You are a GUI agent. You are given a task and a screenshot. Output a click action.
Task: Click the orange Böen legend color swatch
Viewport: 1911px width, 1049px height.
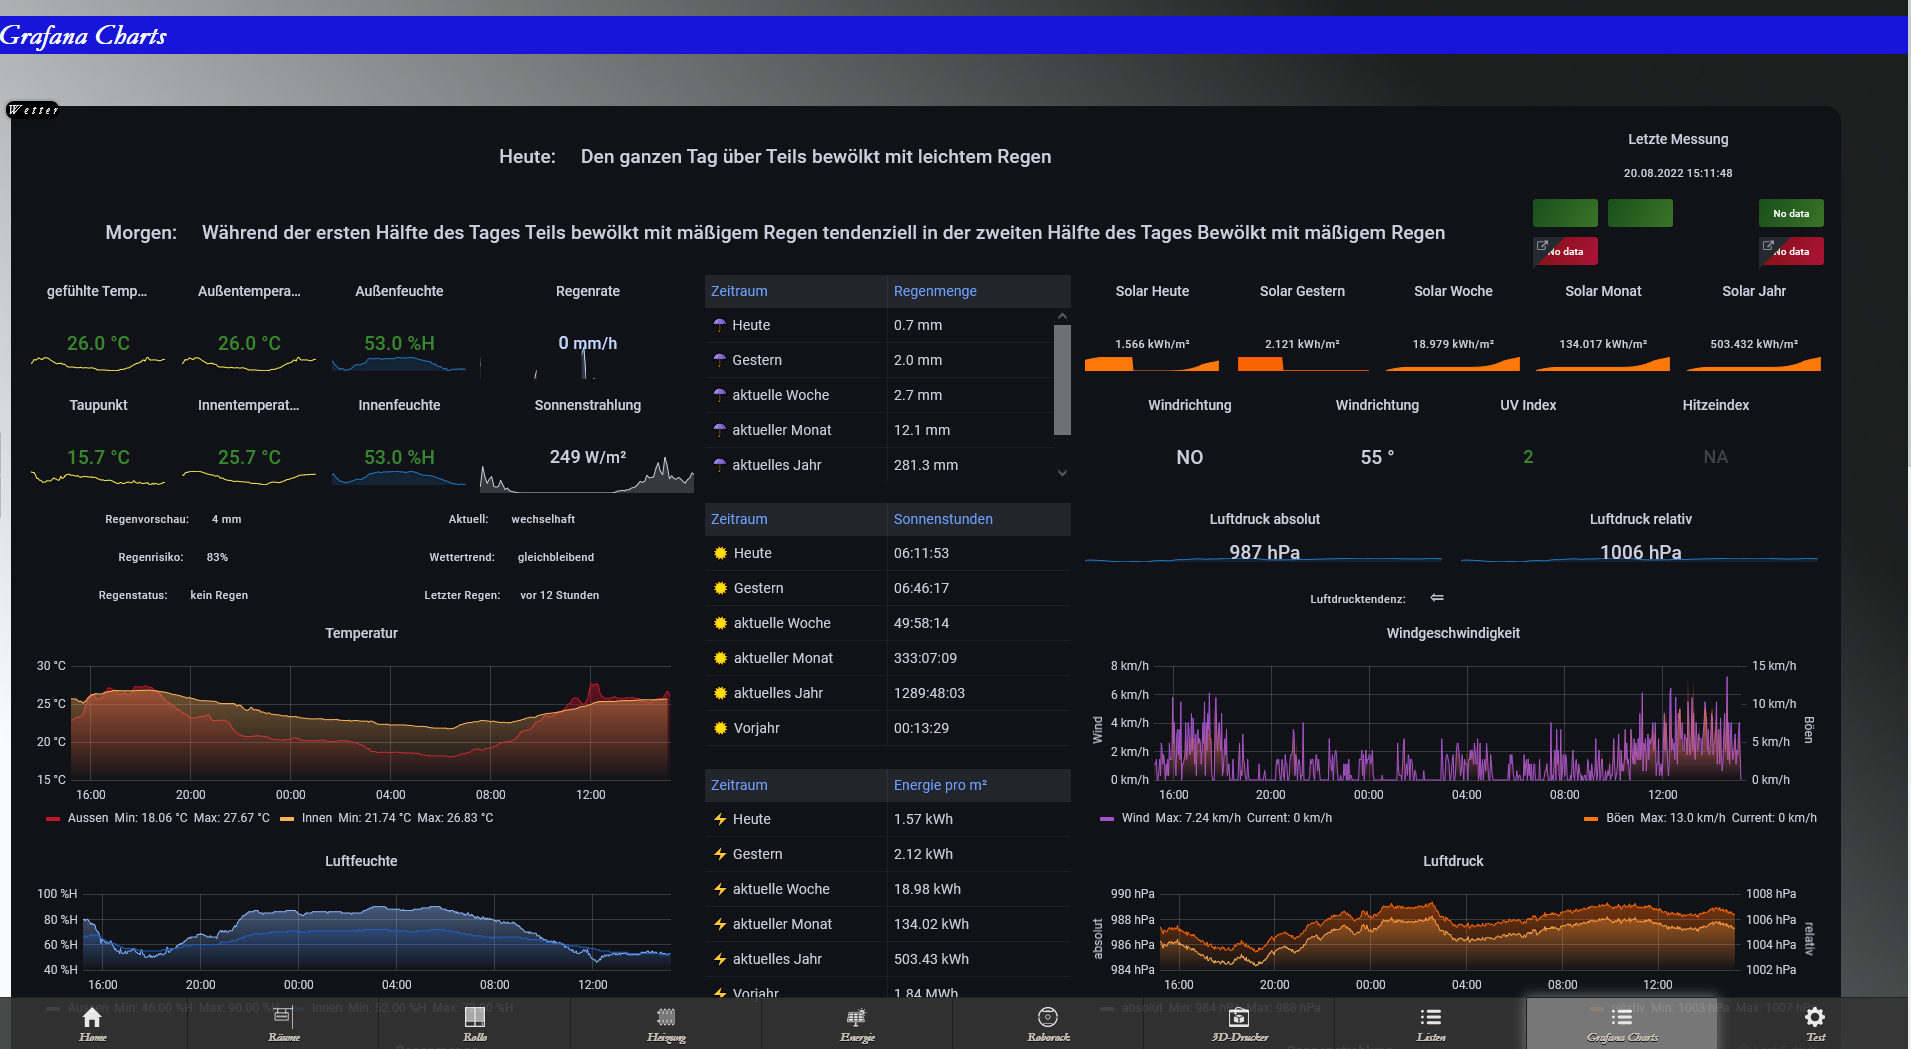point(1591,819)
